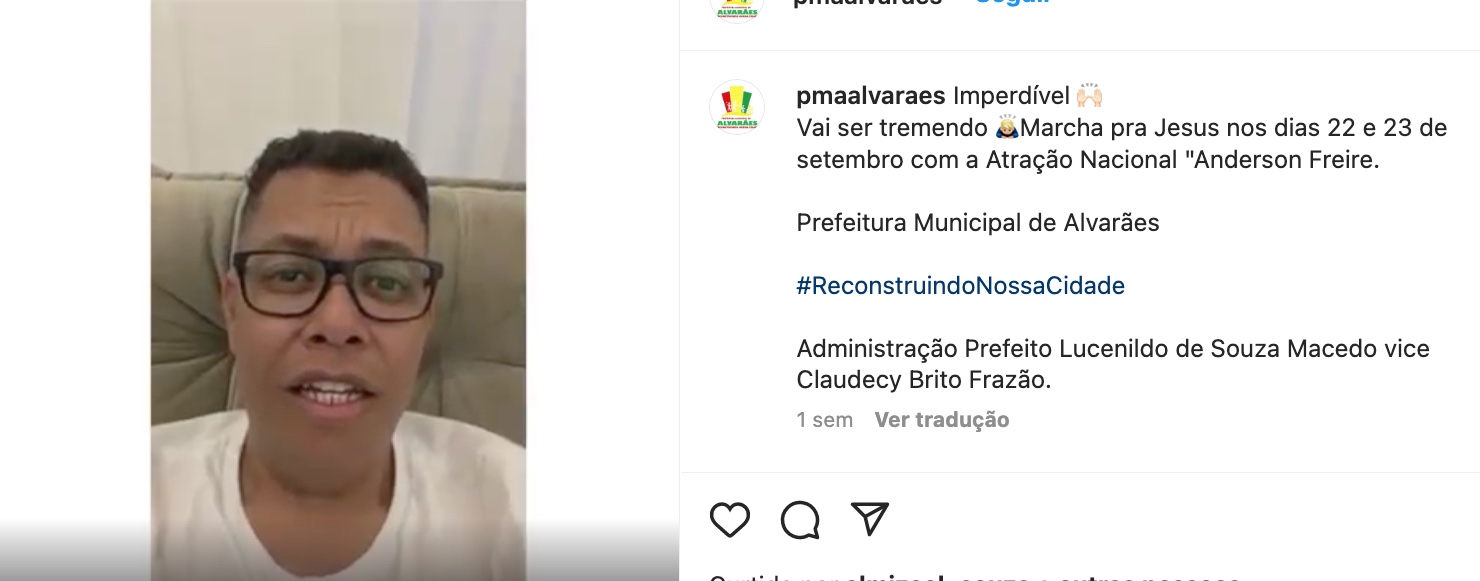Click the 1 sem post timestamp
This screenshot has width=1480, height=581.
(x=825, y=420)
